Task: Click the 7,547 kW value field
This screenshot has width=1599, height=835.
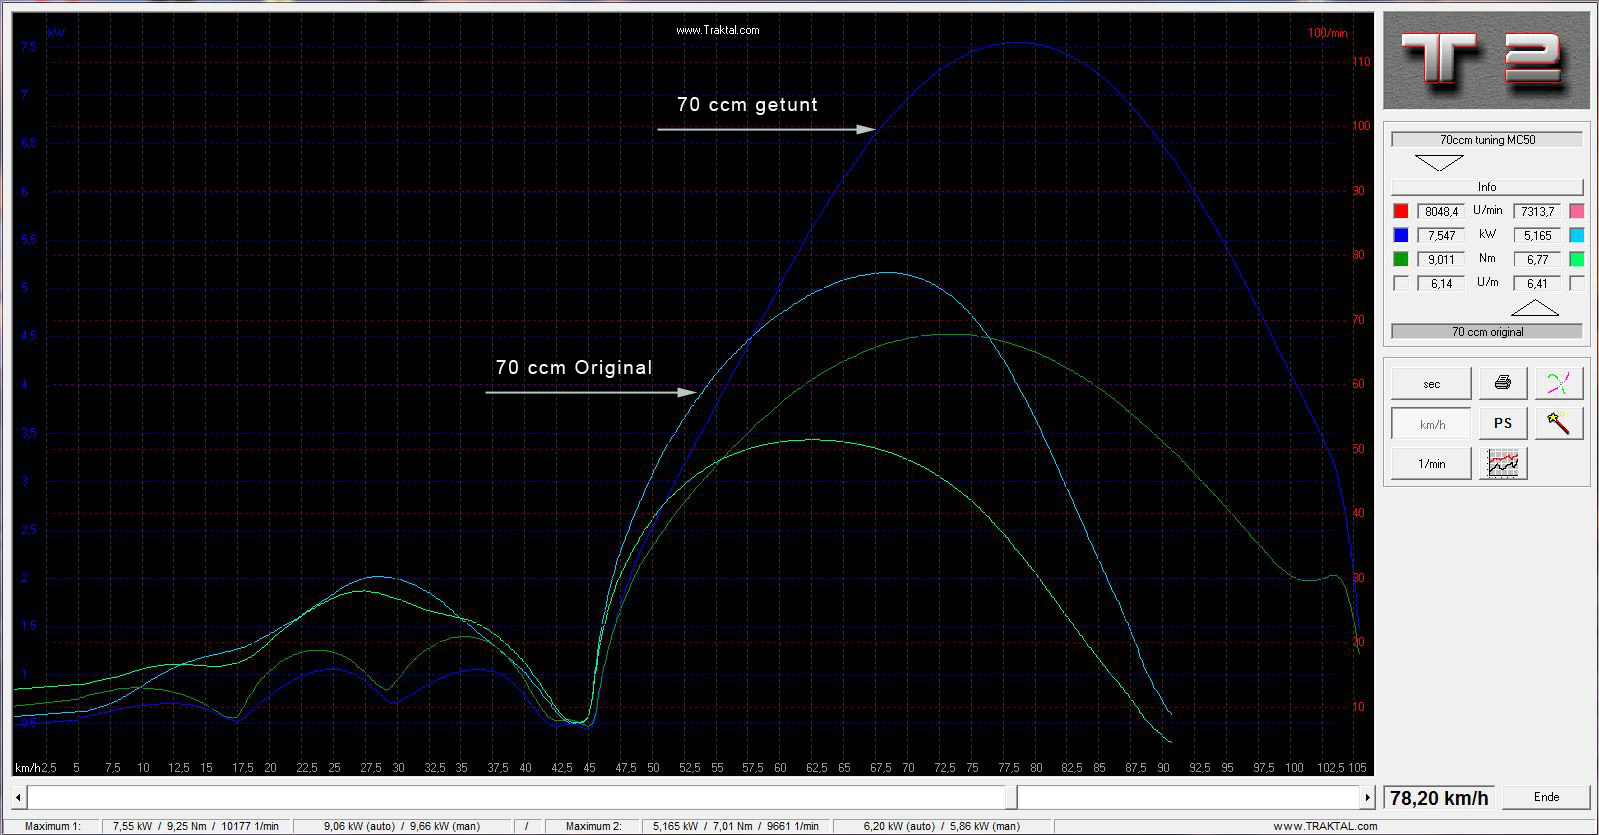Action: [x=1441, y=235]
